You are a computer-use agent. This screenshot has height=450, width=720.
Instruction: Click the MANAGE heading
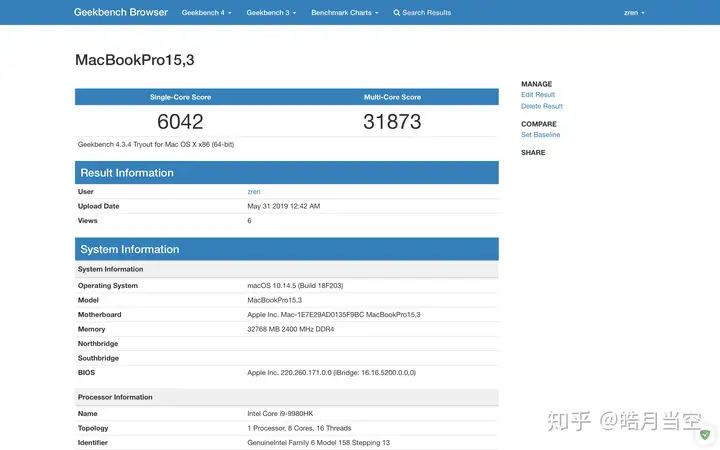pyautogui.click(x=536, y=84)
